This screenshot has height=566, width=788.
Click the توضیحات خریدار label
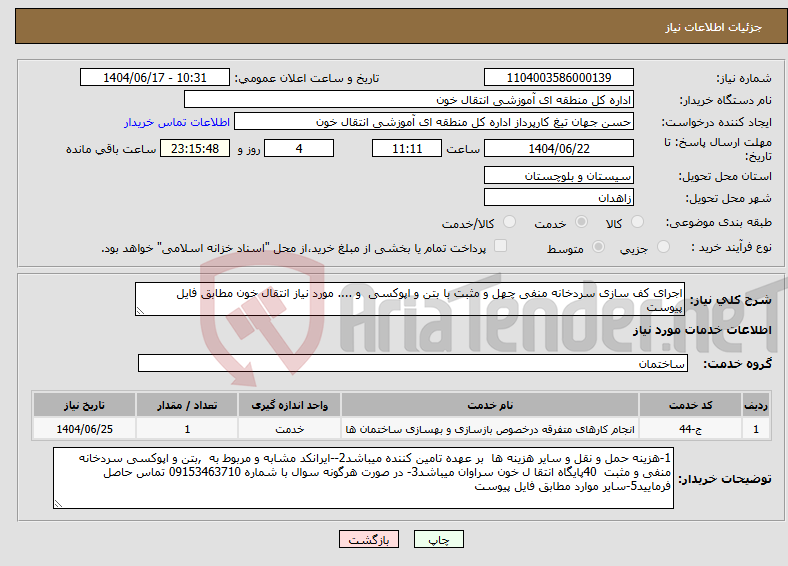pos(725,479)
